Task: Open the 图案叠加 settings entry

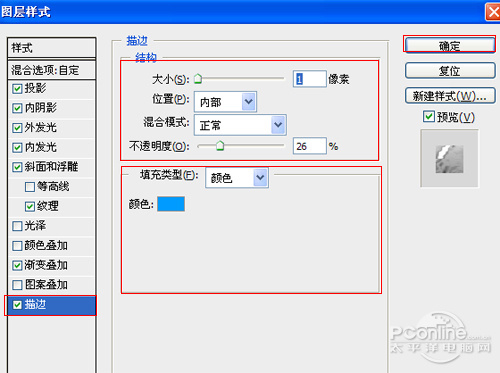Action: click(x=46, y=285)
